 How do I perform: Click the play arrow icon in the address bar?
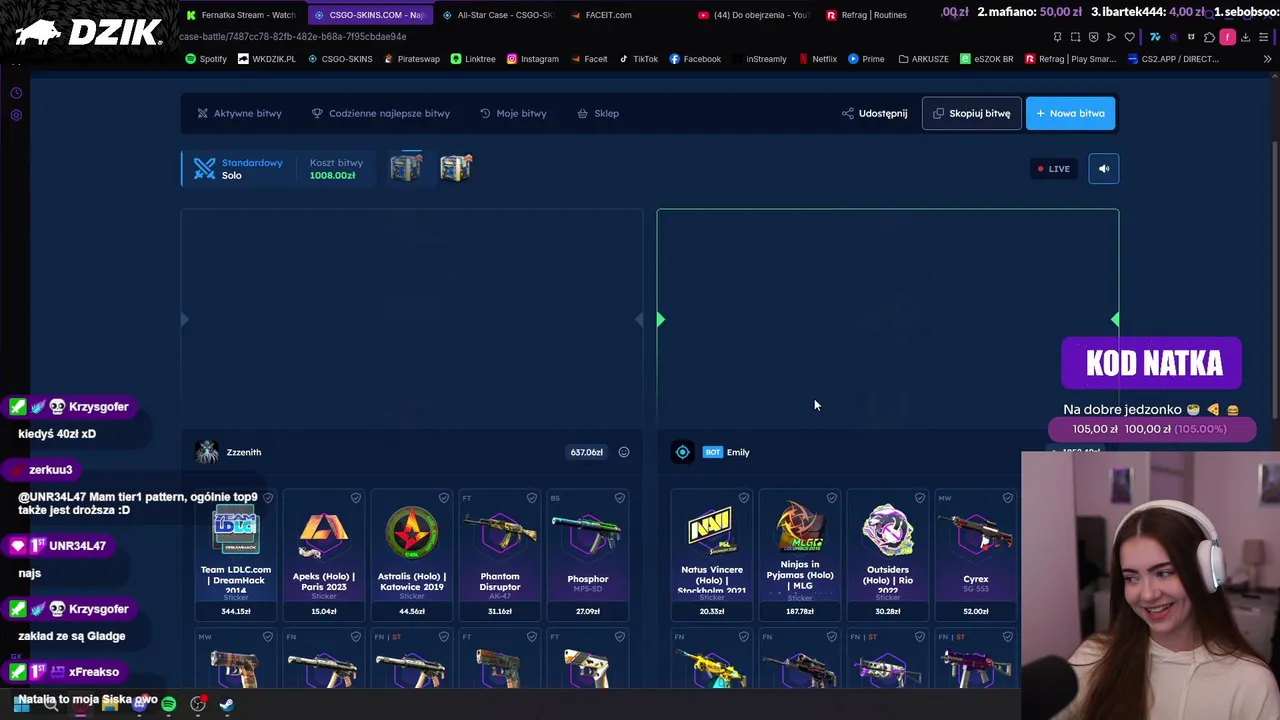(1111, 37)
